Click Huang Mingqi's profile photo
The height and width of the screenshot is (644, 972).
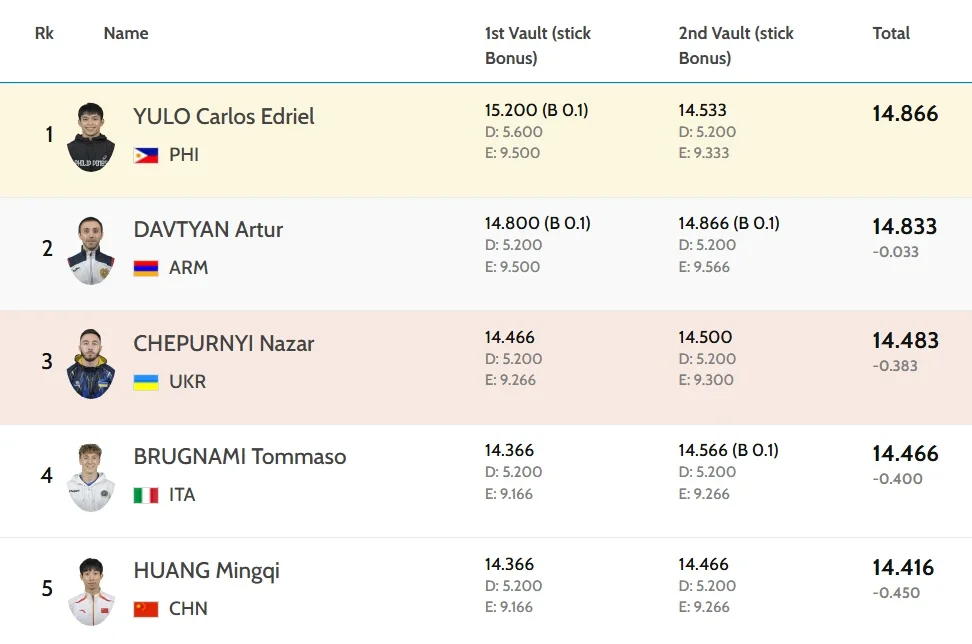pyautogui.click(x=91, y=591)
